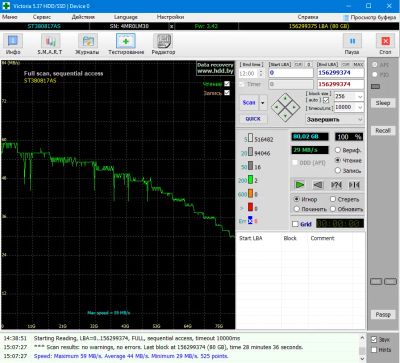The width and height of the screenshot is (400, 363).
Task: Click the red slow block color box
Action: coord(250,207)
